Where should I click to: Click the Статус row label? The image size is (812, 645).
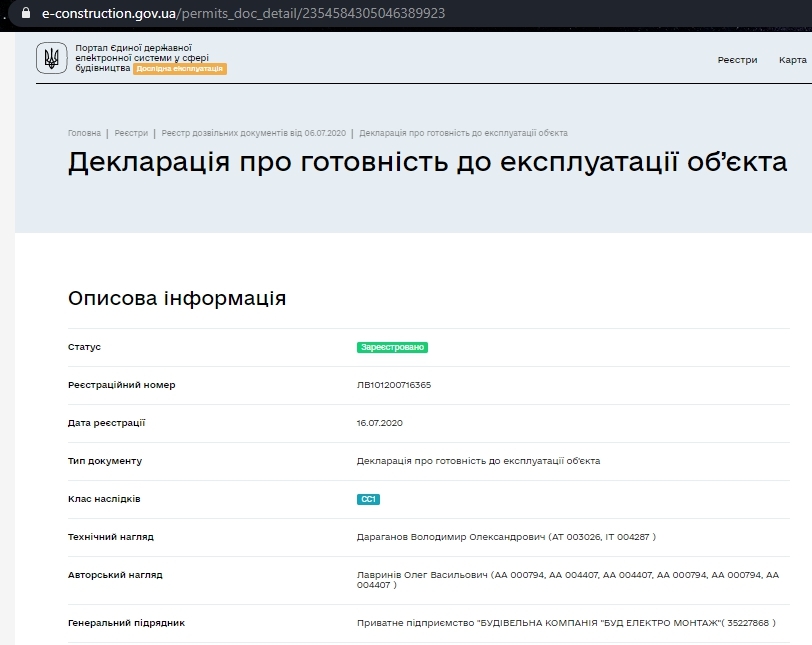click(x=84, y=347)
